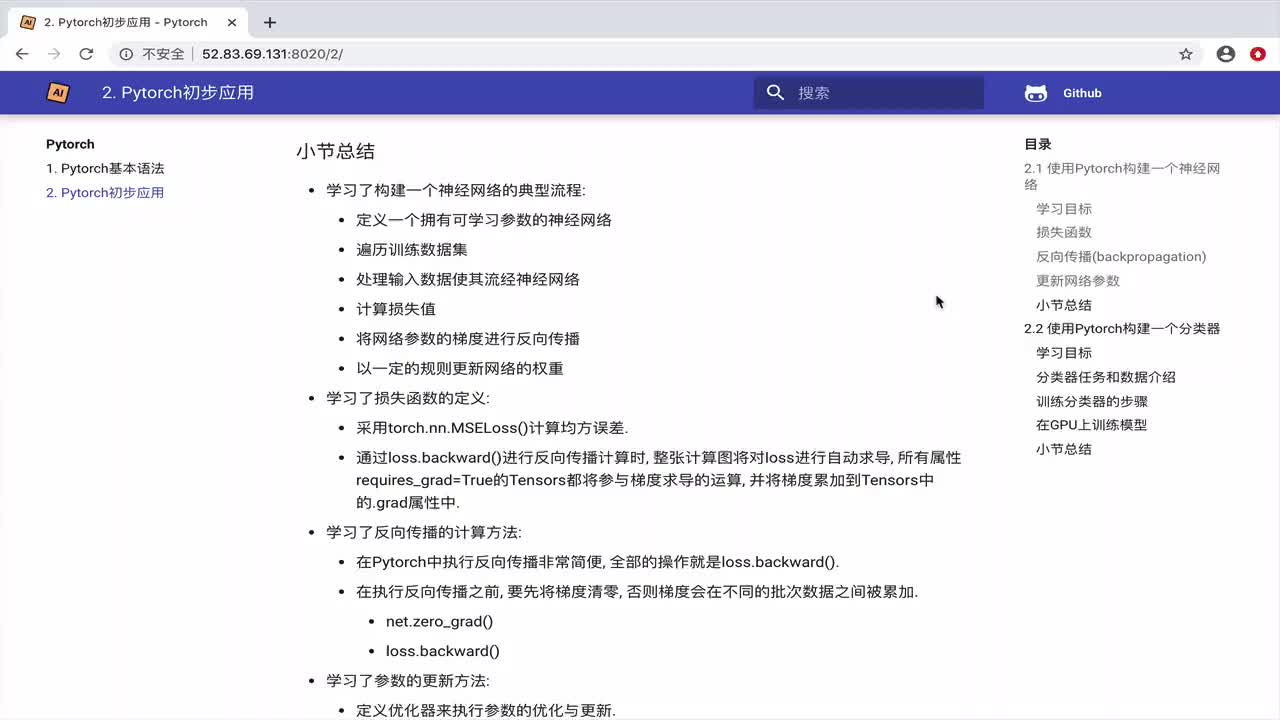The width and height of the screenshot is (1280, 720).
Task: Click the red extension icon in toolbar
Action: tap(1258, 54)
